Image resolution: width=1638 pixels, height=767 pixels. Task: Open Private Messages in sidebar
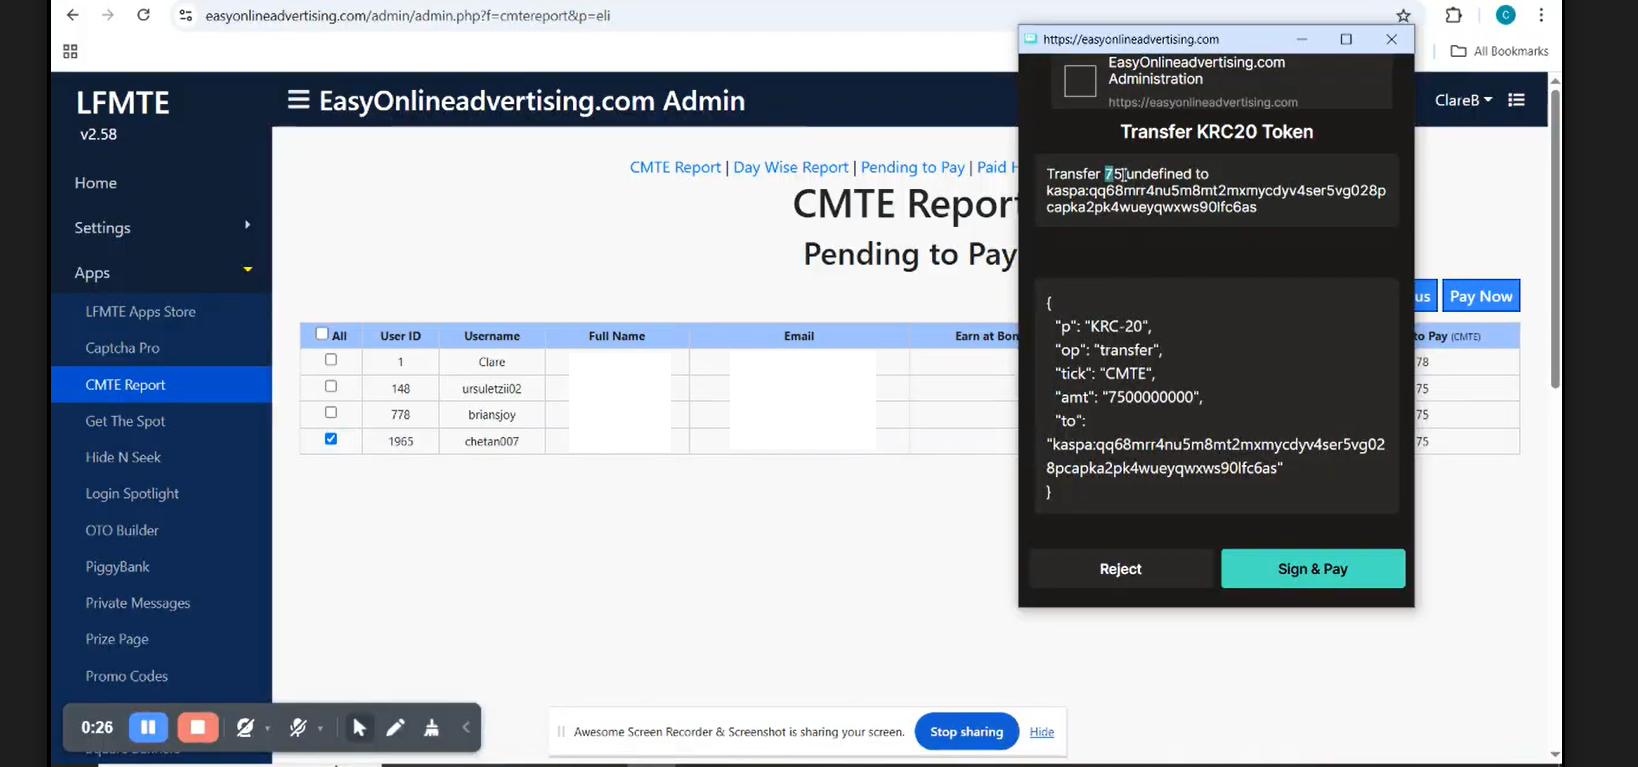(137, 603)
